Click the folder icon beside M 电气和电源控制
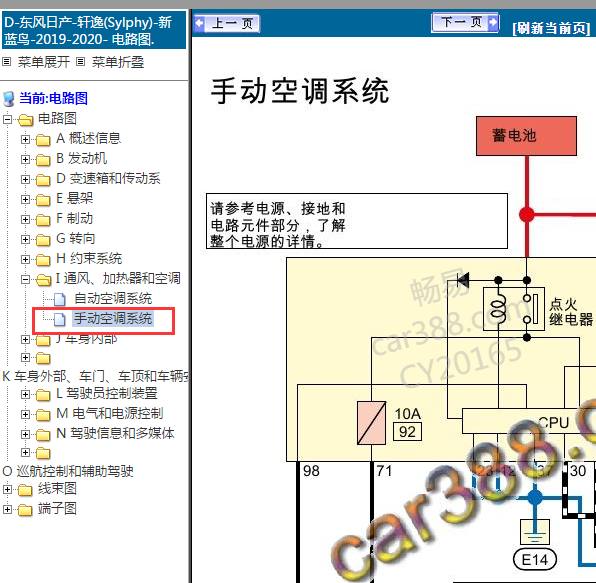This screenshot has width=596, height=583. (43, 415)
